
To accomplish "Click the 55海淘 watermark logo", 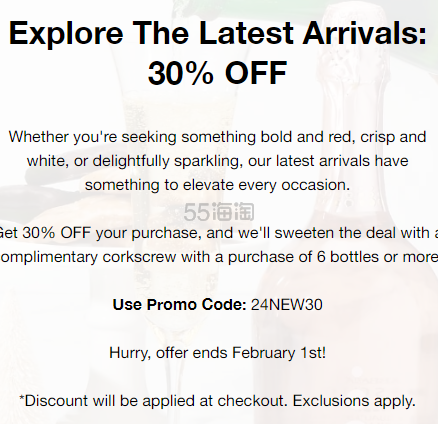I will click(219, 212).
